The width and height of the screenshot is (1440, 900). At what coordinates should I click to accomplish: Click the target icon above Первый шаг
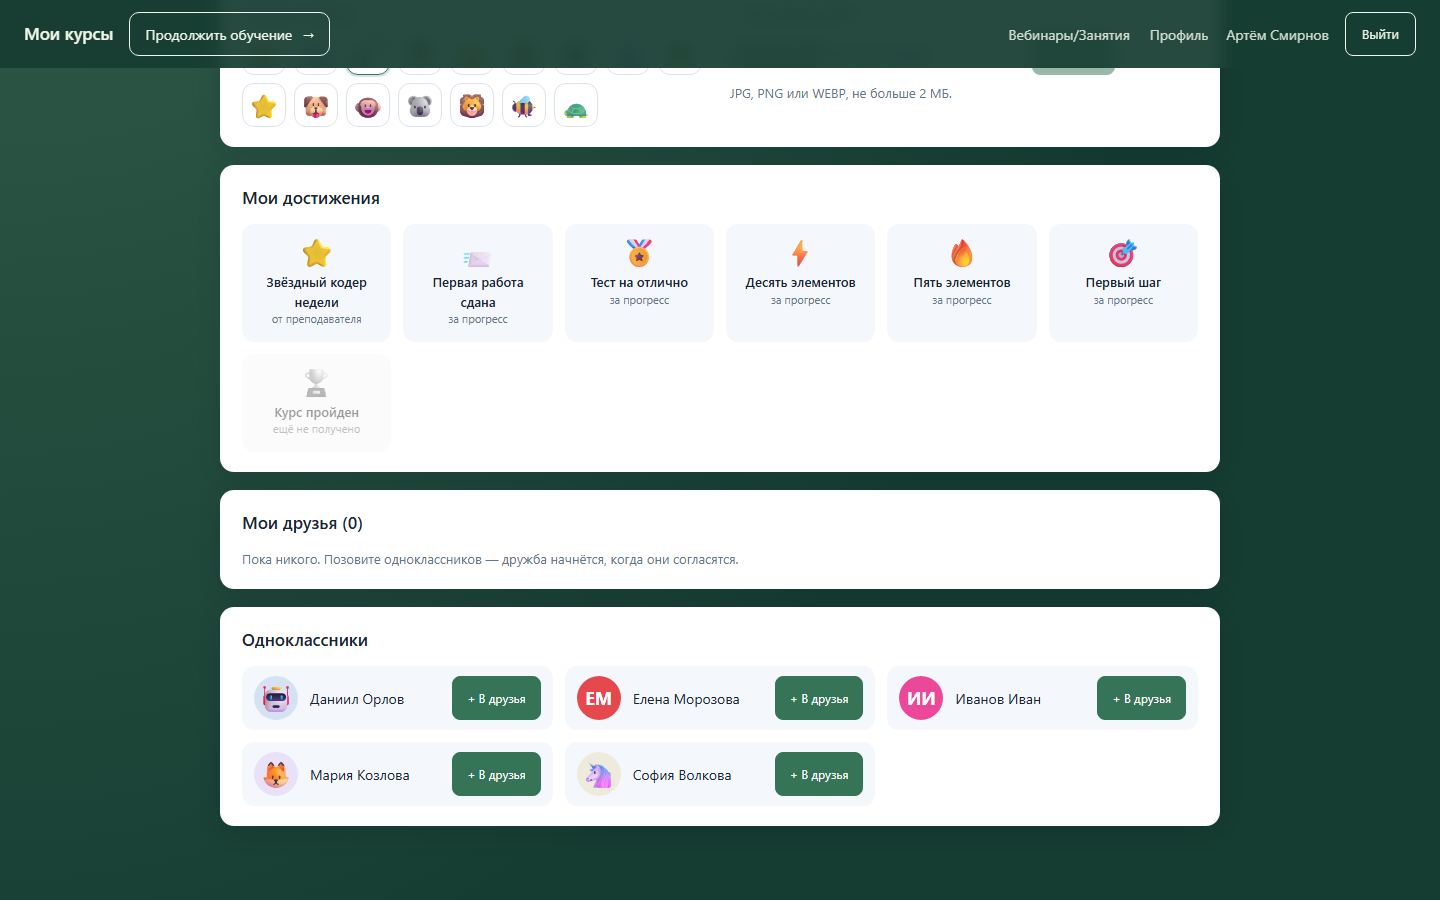point(1123,253)
